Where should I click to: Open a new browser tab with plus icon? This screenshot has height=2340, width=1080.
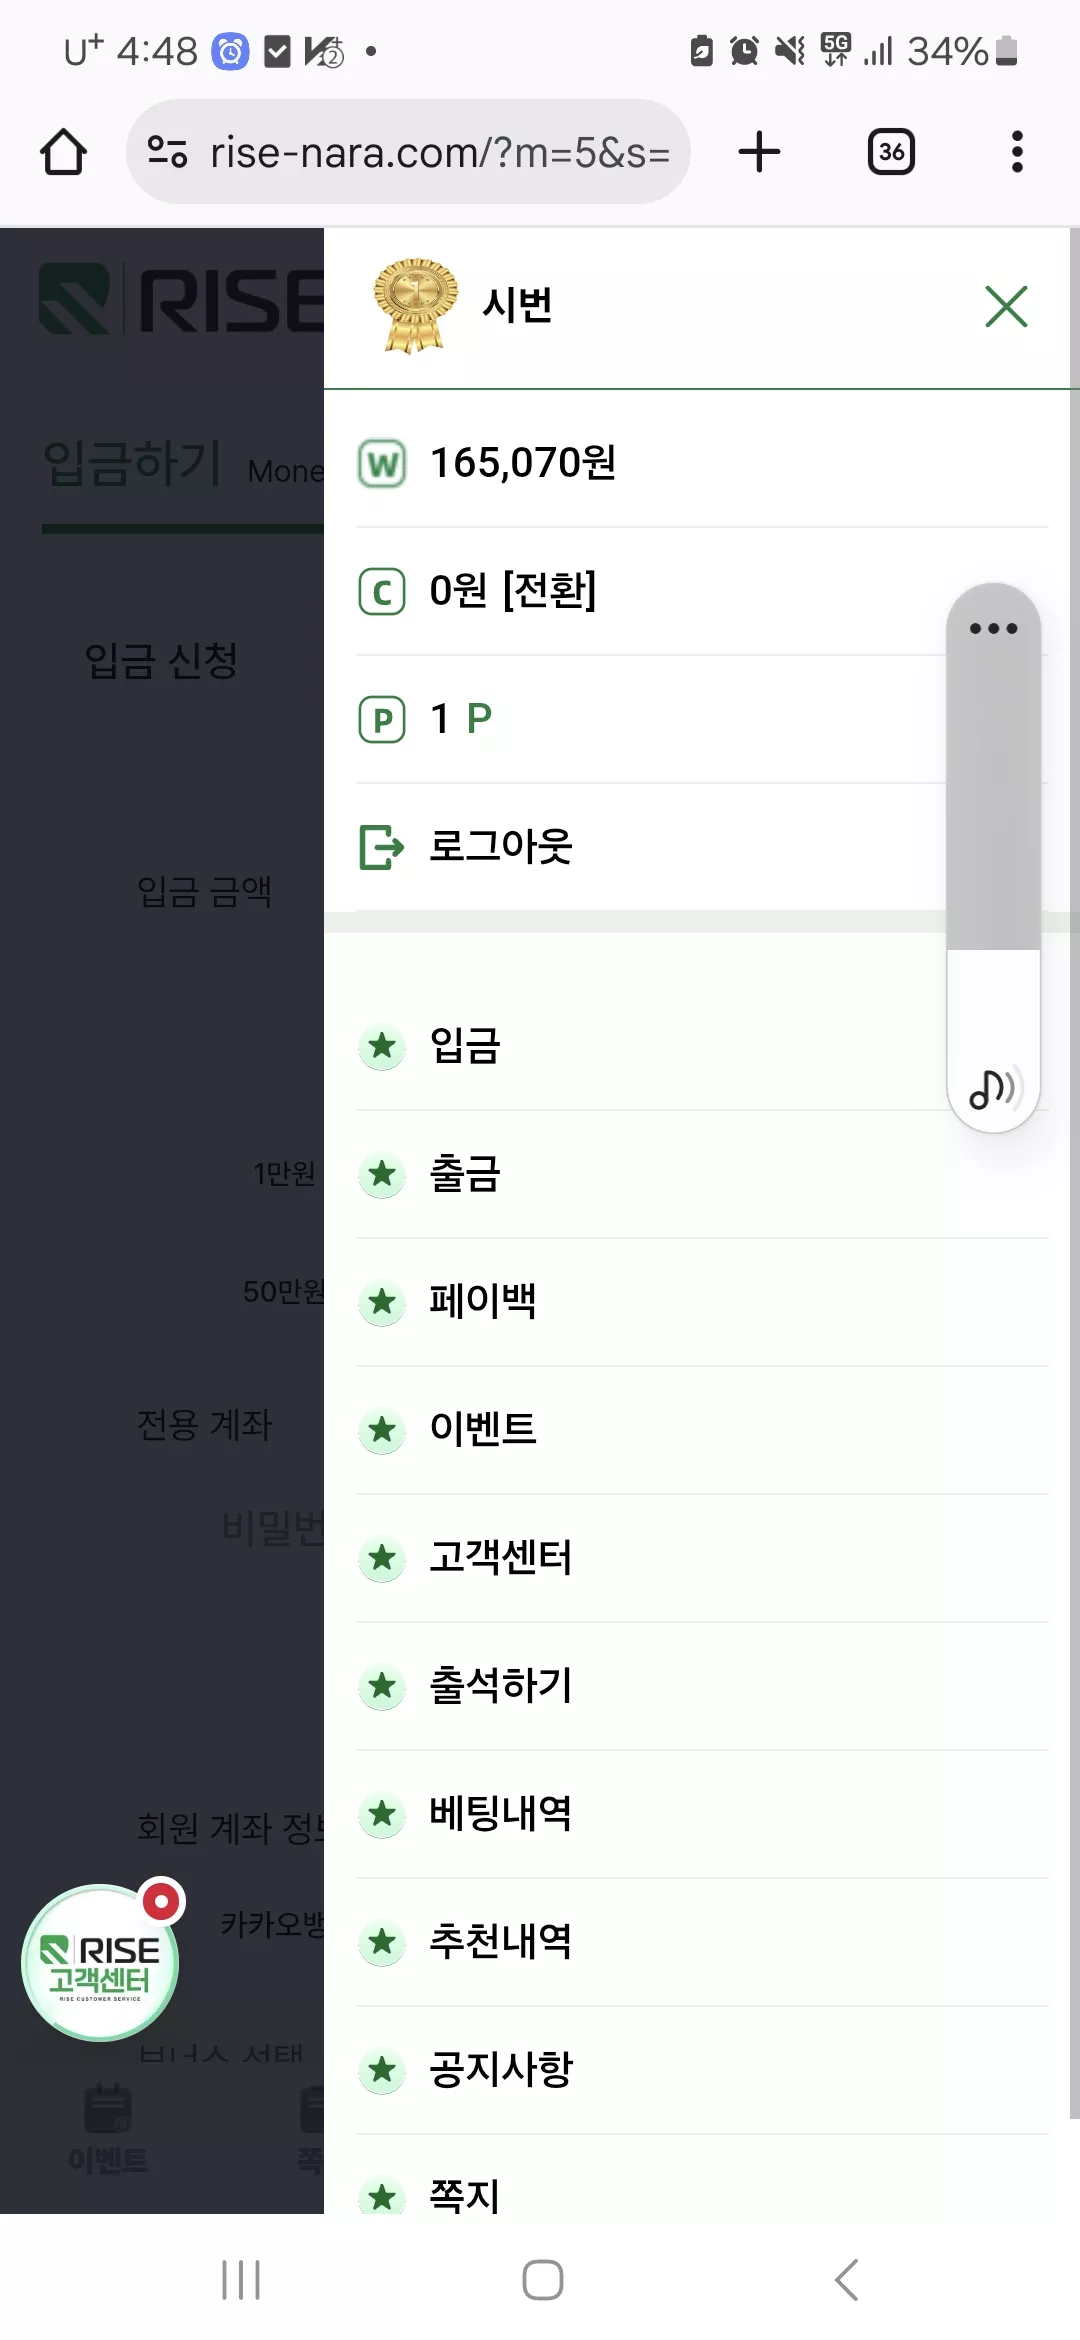click(x=759, y=152)
